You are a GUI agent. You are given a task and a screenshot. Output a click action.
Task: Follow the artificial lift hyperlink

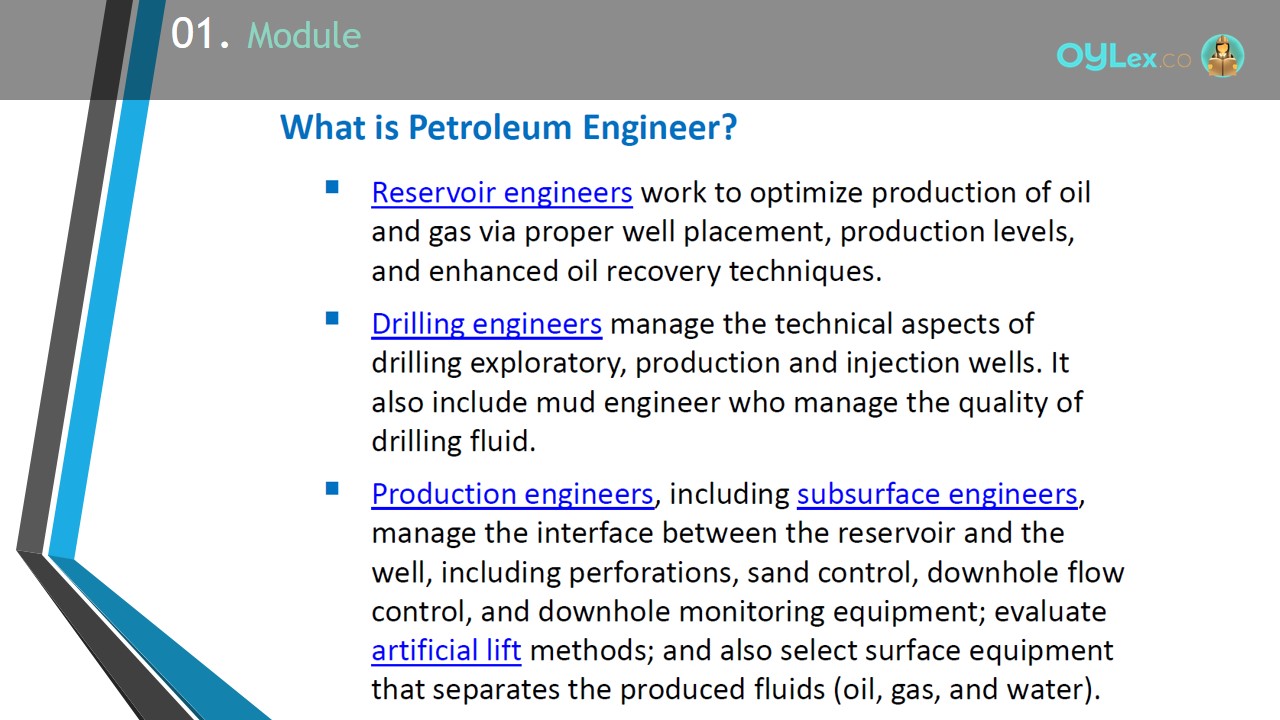pyautogui.click(x=446, y=650)
